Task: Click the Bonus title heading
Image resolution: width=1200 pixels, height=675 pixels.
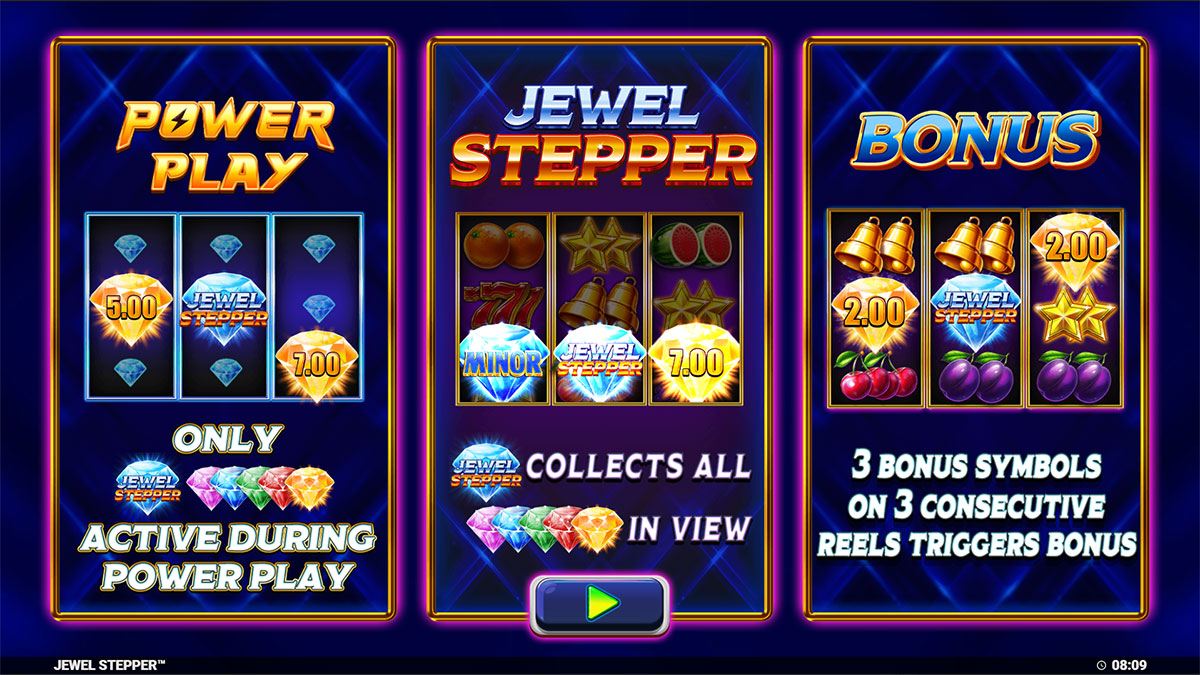Action: pos(975,140)
